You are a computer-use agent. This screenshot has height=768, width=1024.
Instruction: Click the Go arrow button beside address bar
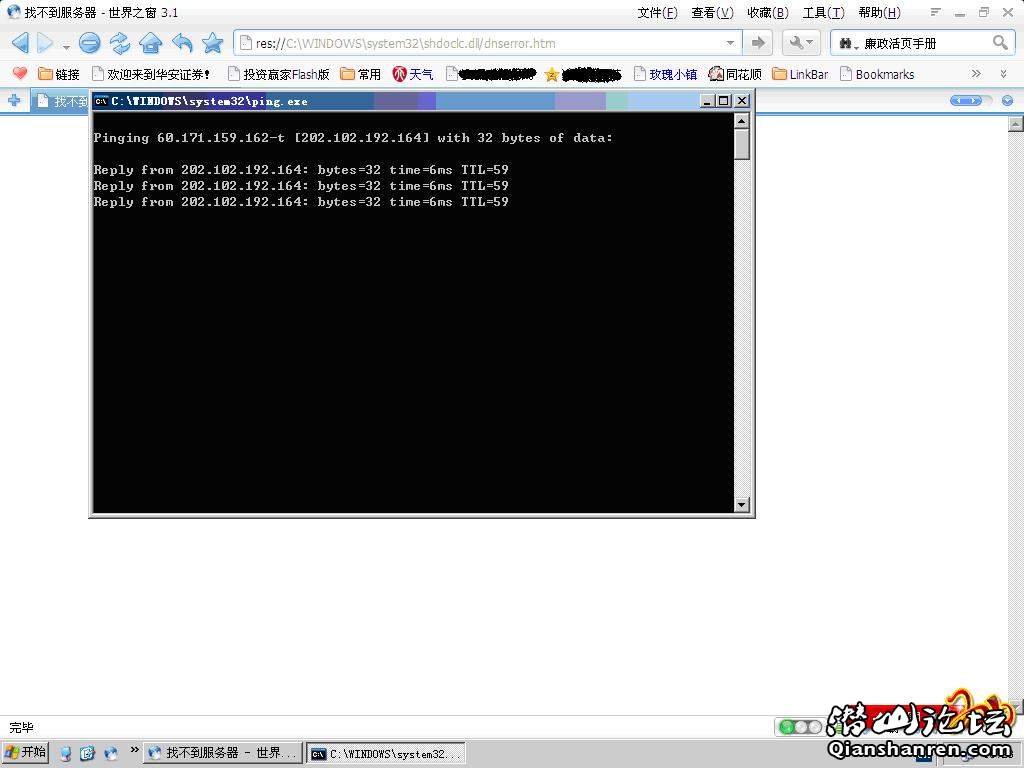(758, 43)
